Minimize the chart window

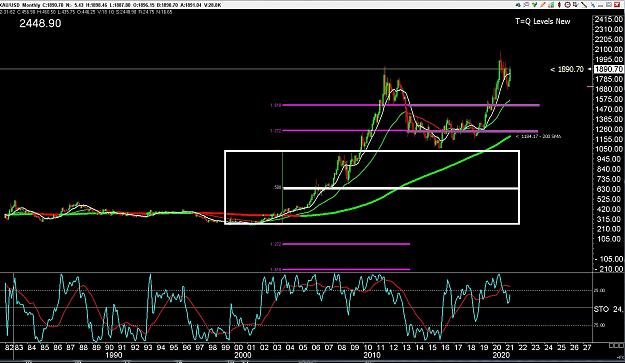[600, 5]
